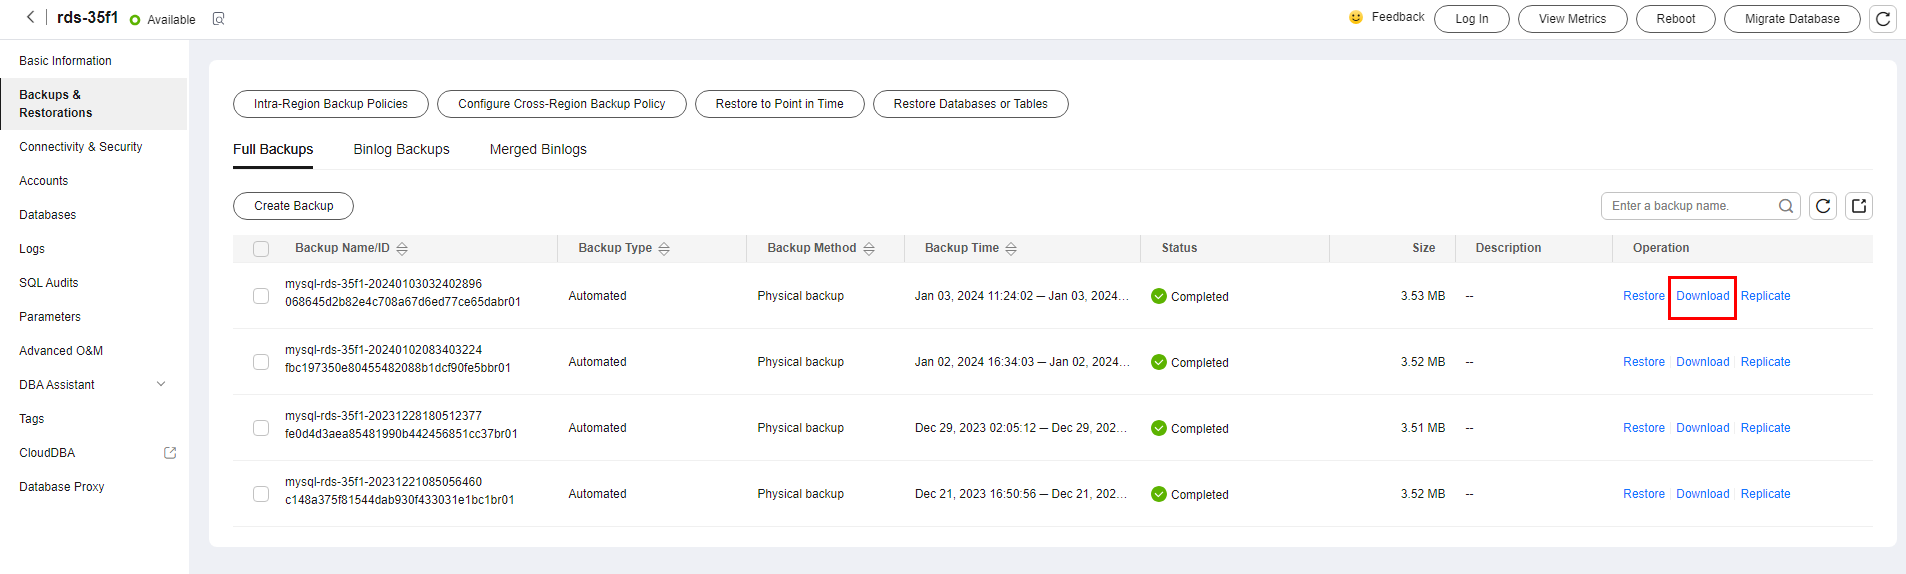Screen dimensions: 1906x574
Task: Sort the table by Backup Time
Action: pyautogui.click(x=1011, y=249)
